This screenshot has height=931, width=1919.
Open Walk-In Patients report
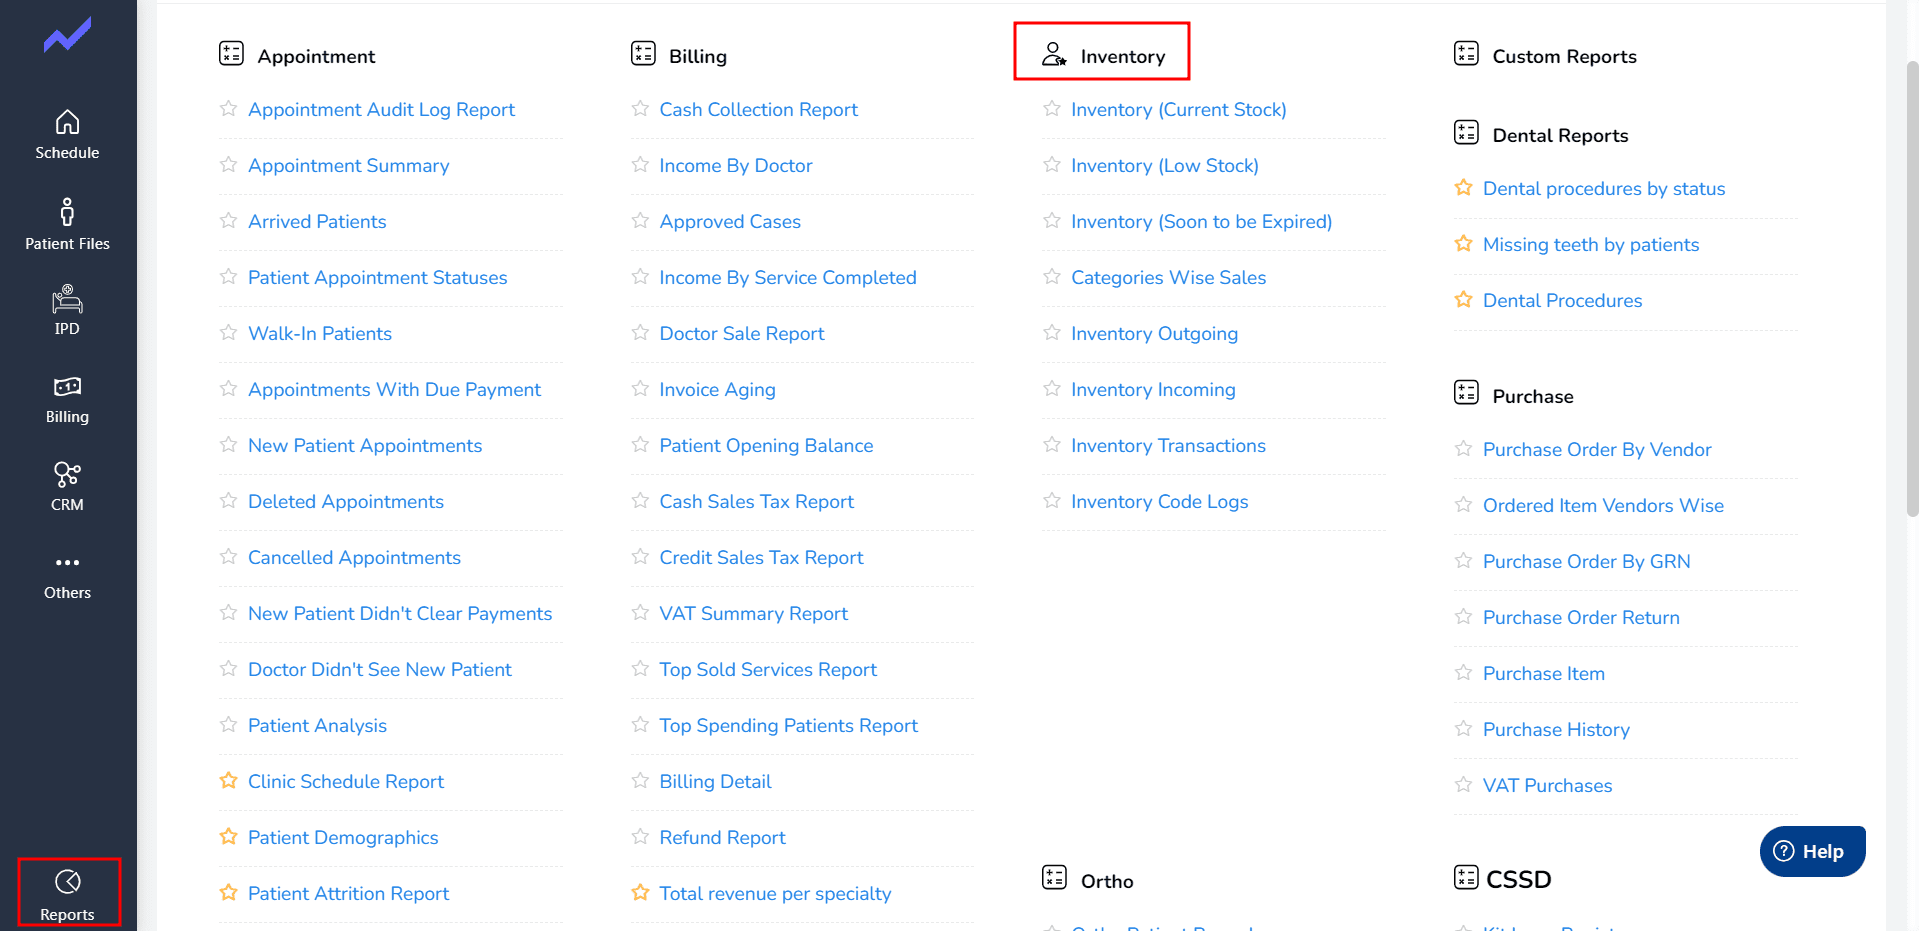point(320,333)
